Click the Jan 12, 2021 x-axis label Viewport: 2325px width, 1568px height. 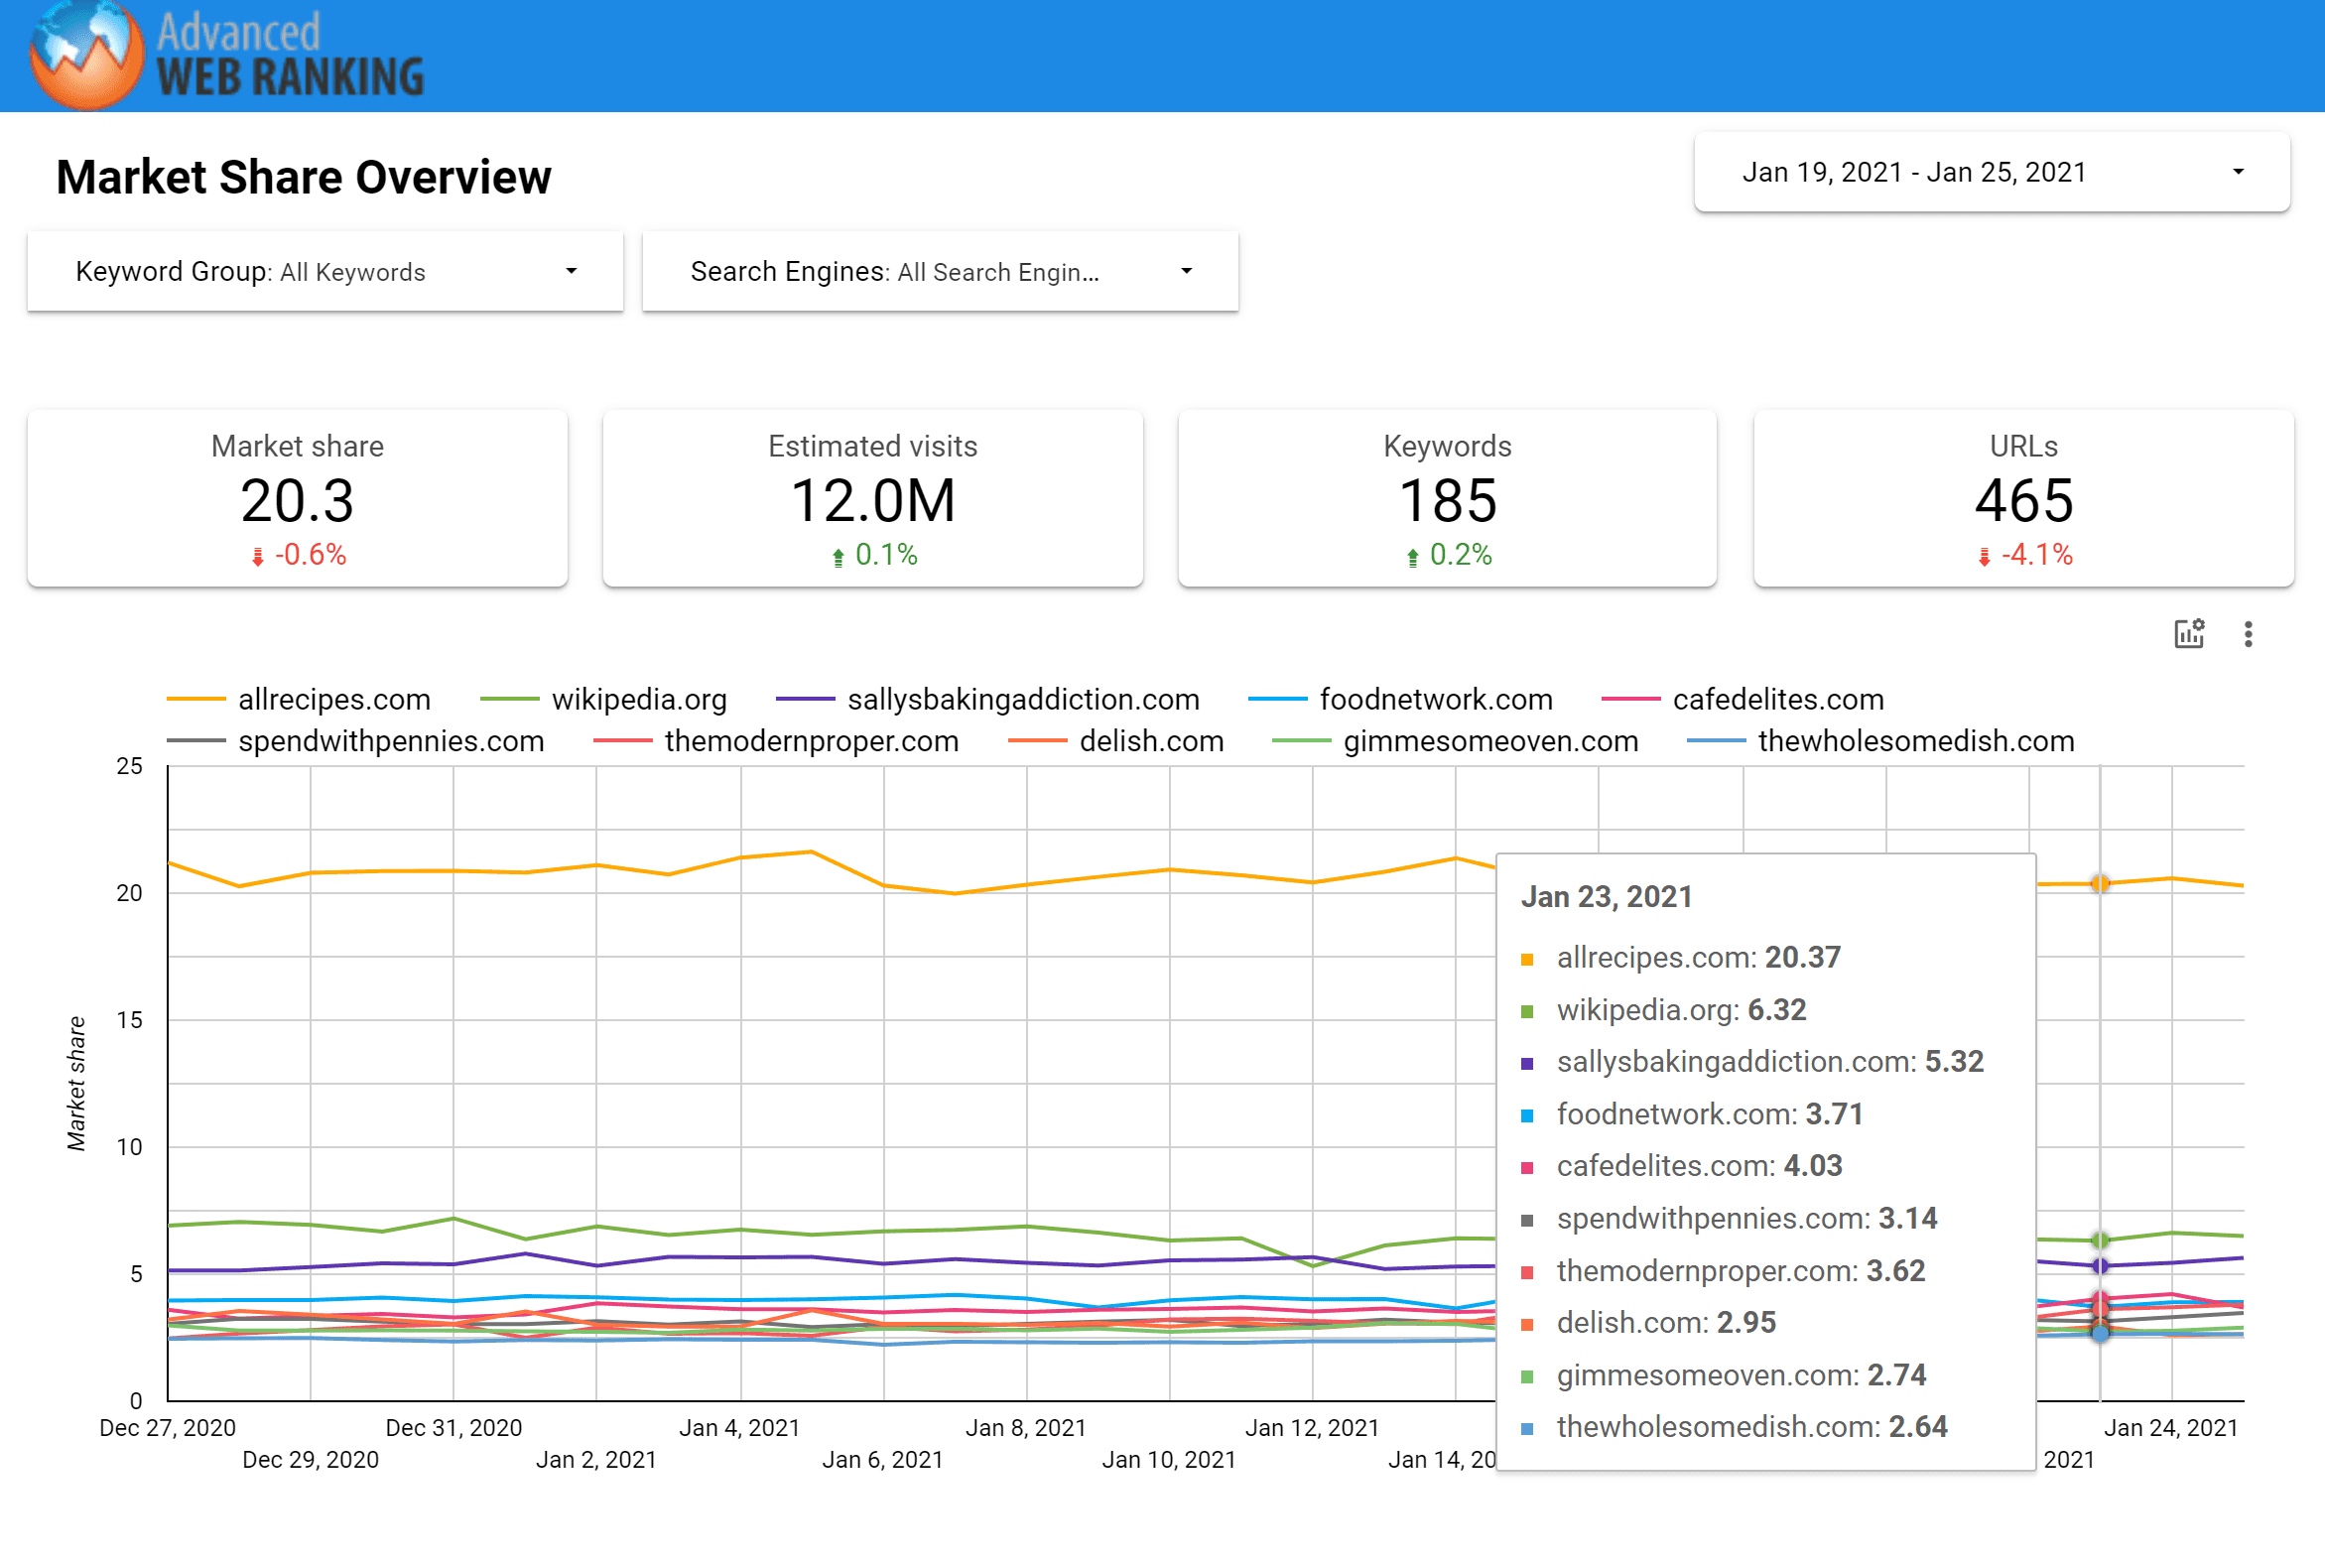1312,1428
